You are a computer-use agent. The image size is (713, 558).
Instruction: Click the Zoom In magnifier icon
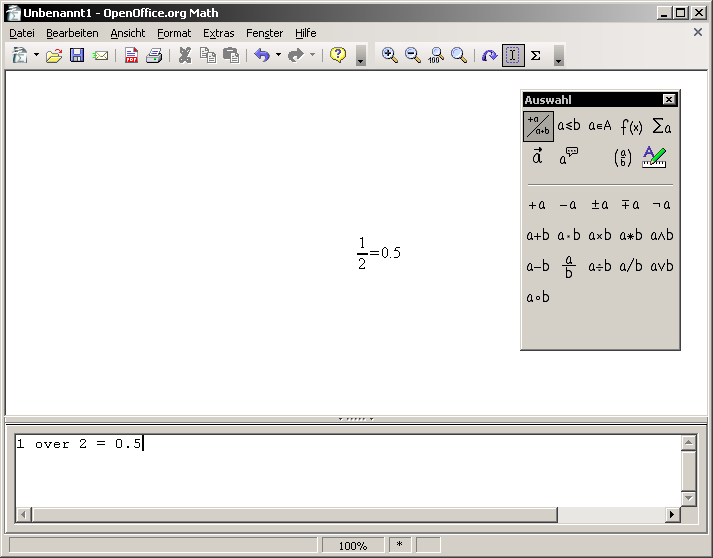[x=390, y=56]
